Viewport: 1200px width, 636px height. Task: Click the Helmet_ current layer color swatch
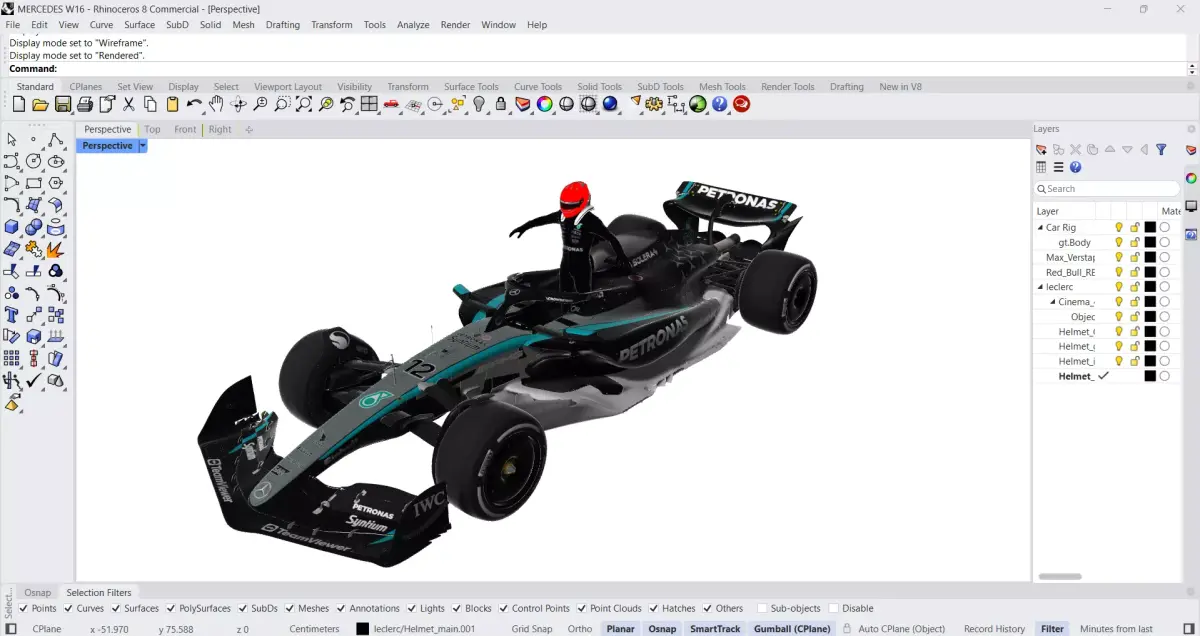1150,376
